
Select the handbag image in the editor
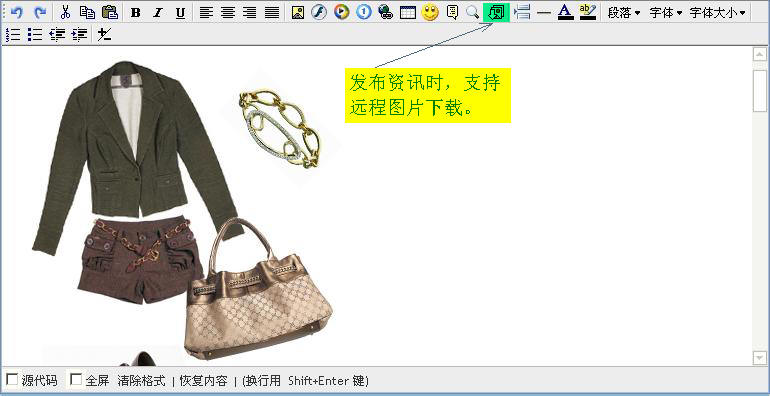click(258, 289)
